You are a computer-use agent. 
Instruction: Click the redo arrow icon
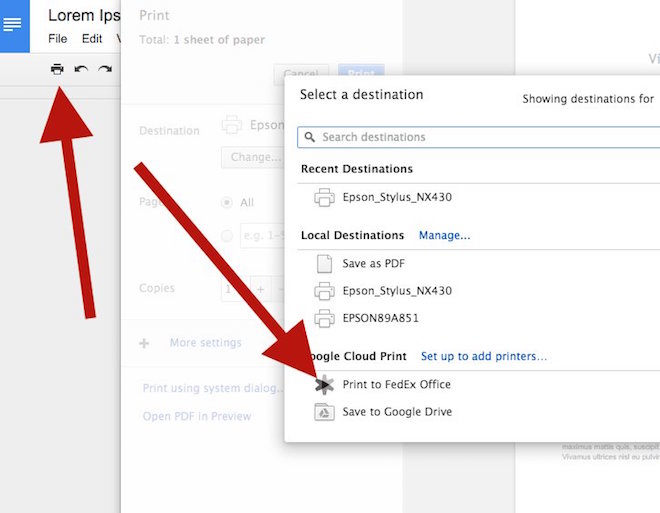[105, 69]
